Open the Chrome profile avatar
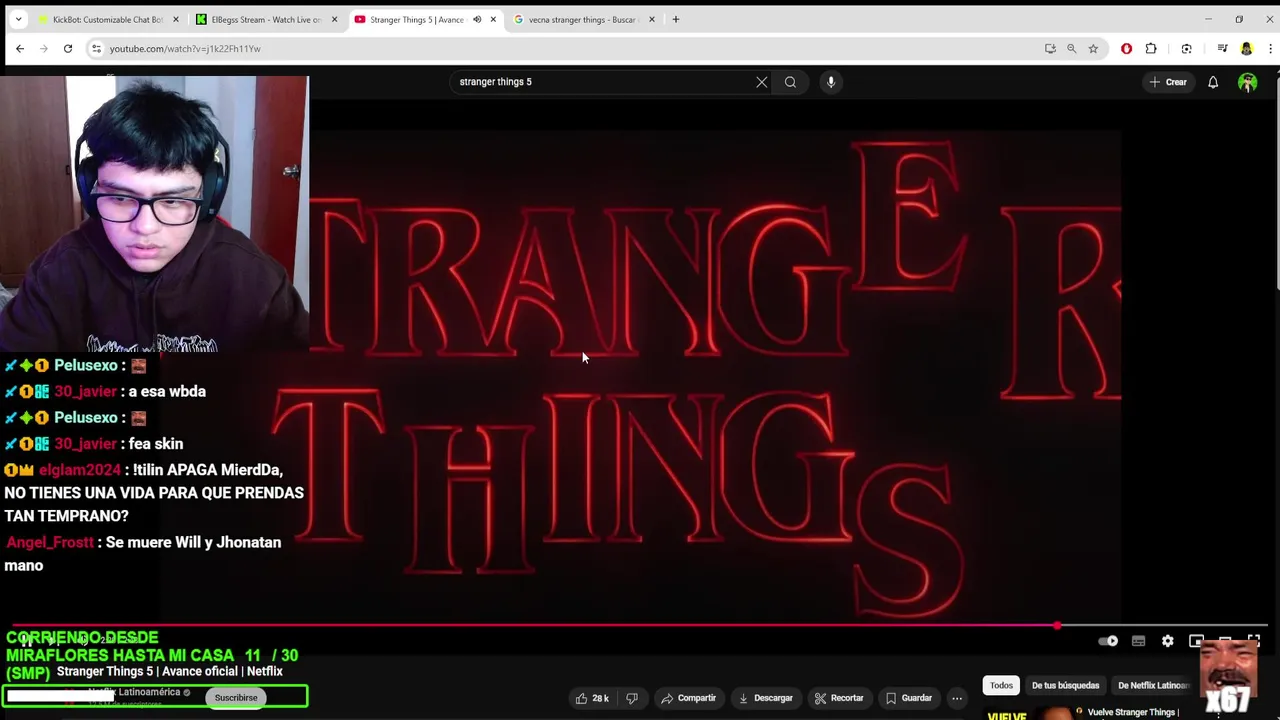 coord(1246,48)
